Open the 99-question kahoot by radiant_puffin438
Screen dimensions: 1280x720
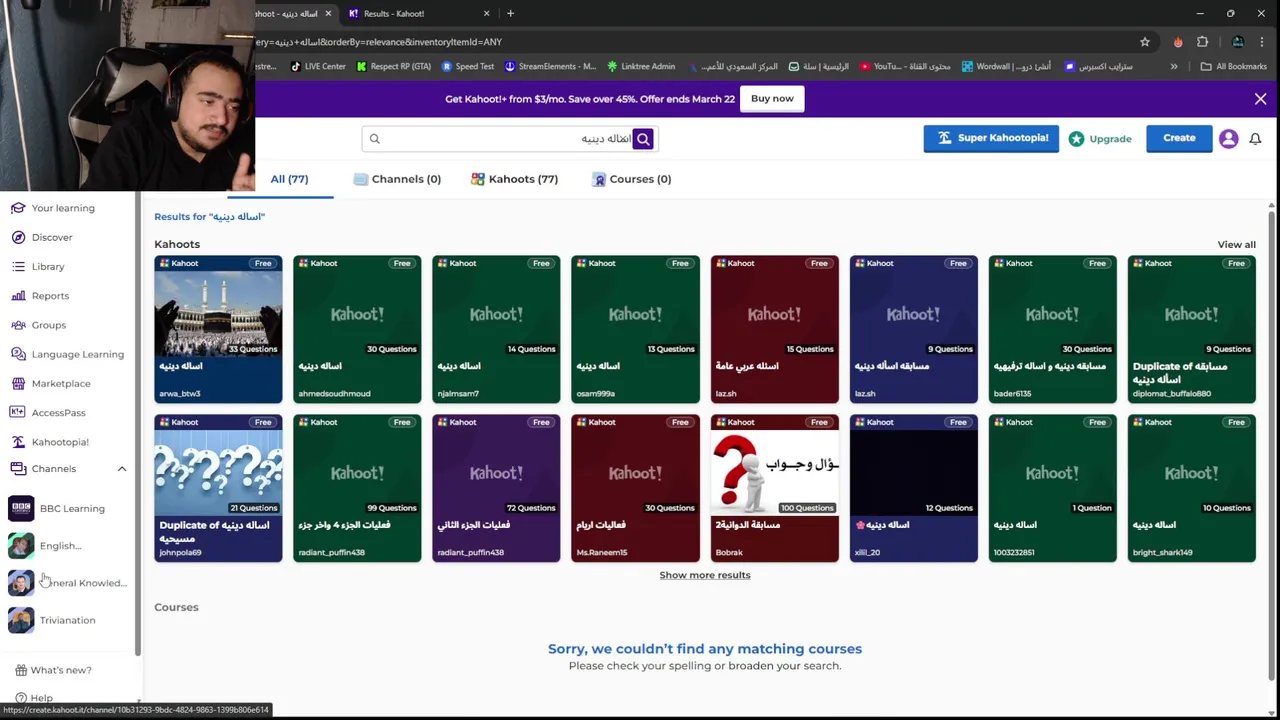[357, 488]
